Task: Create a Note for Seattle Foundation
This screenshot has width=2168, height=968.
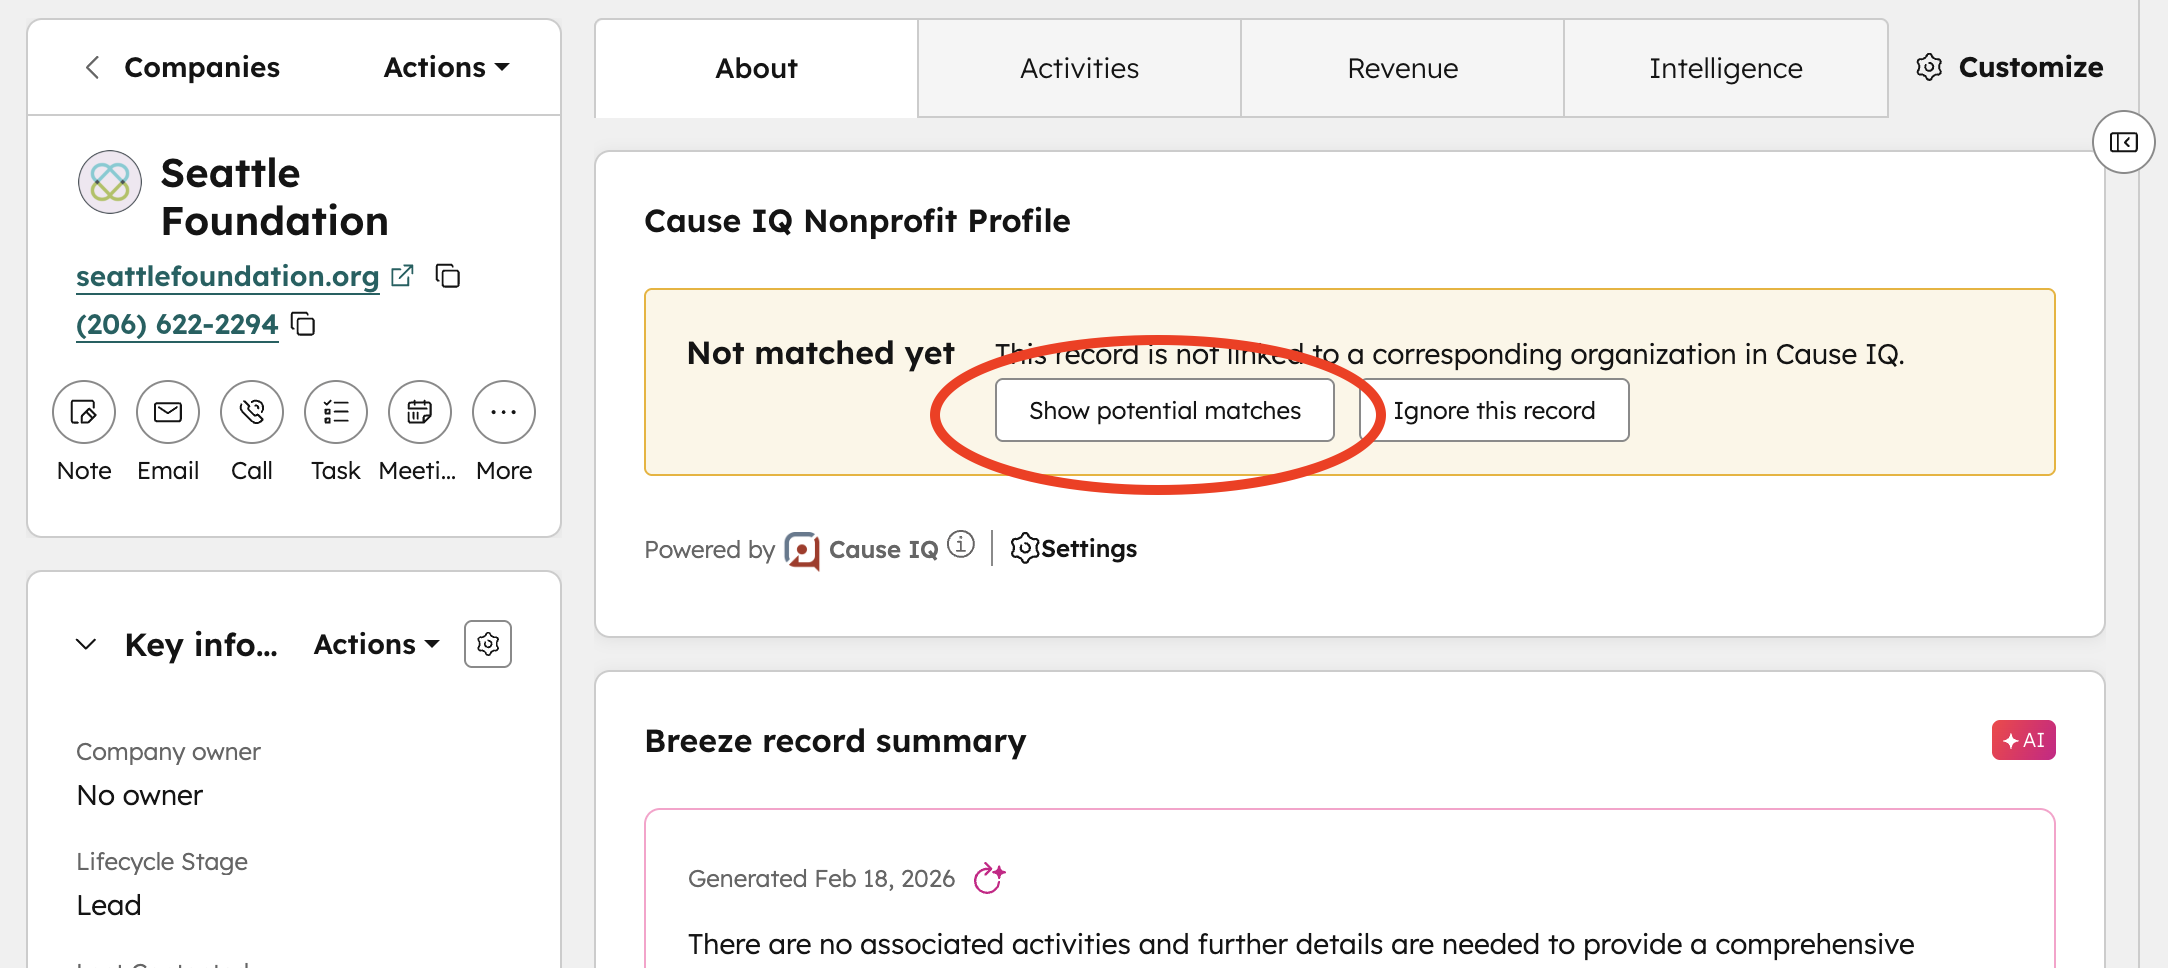Action: (x=83, y=411)
